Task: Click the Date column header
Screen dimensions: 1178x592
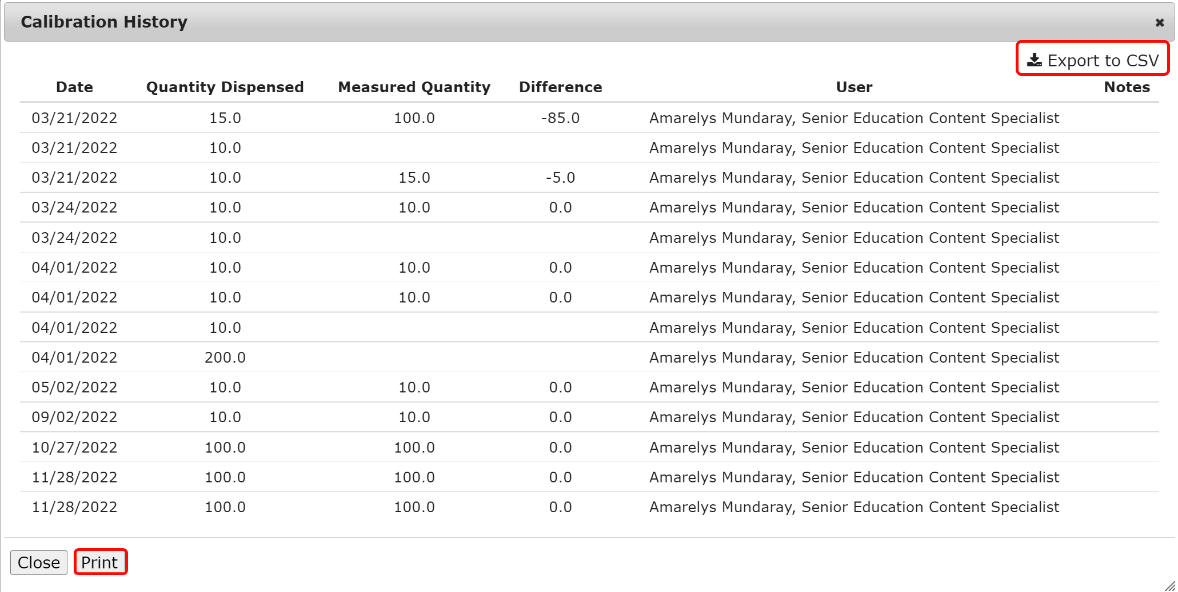Action: pos(74,87)
